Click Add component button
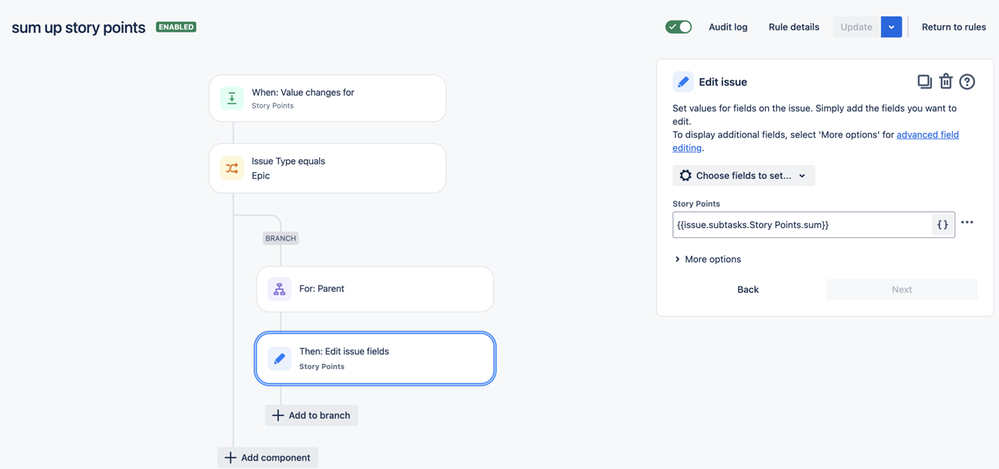 268,458
